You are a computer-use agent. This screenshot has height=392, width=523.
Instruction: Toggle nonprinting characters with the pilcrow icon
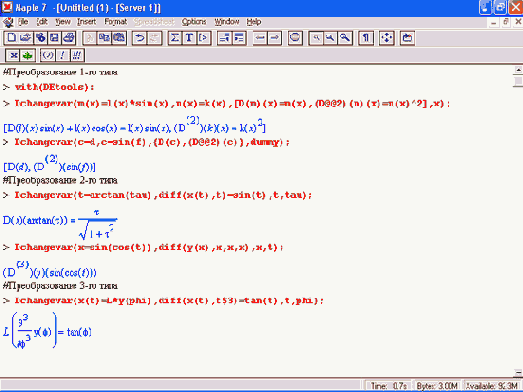(366, 38)
